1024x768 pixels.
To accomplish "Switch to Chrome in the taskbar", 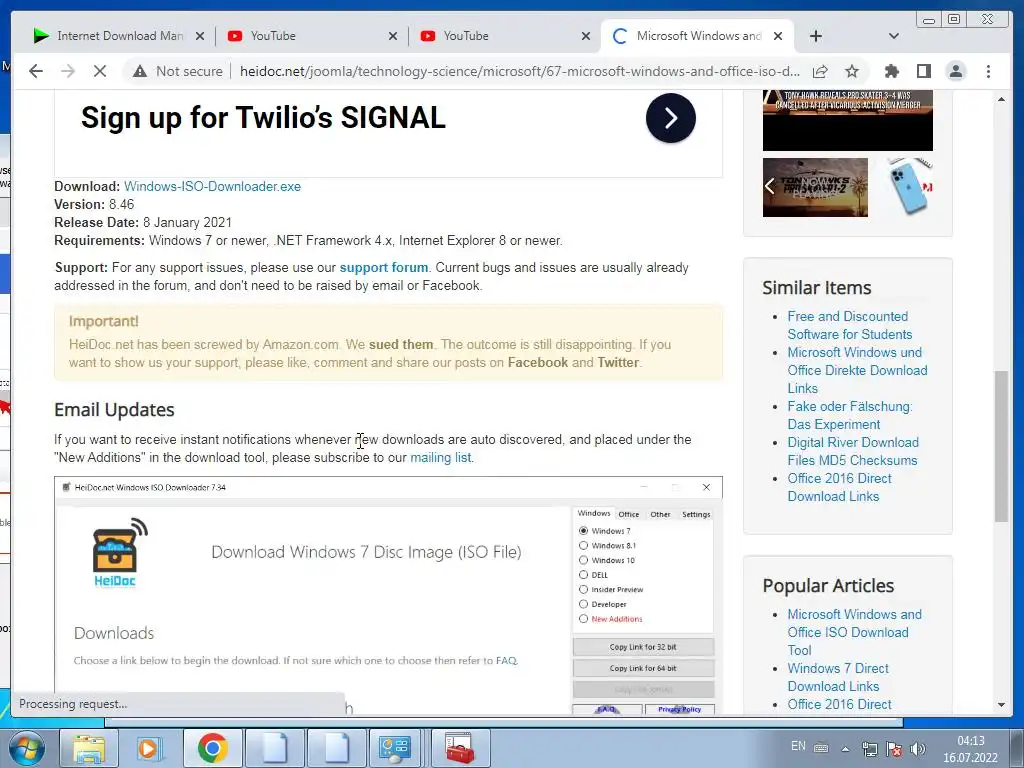I will 212,748.
